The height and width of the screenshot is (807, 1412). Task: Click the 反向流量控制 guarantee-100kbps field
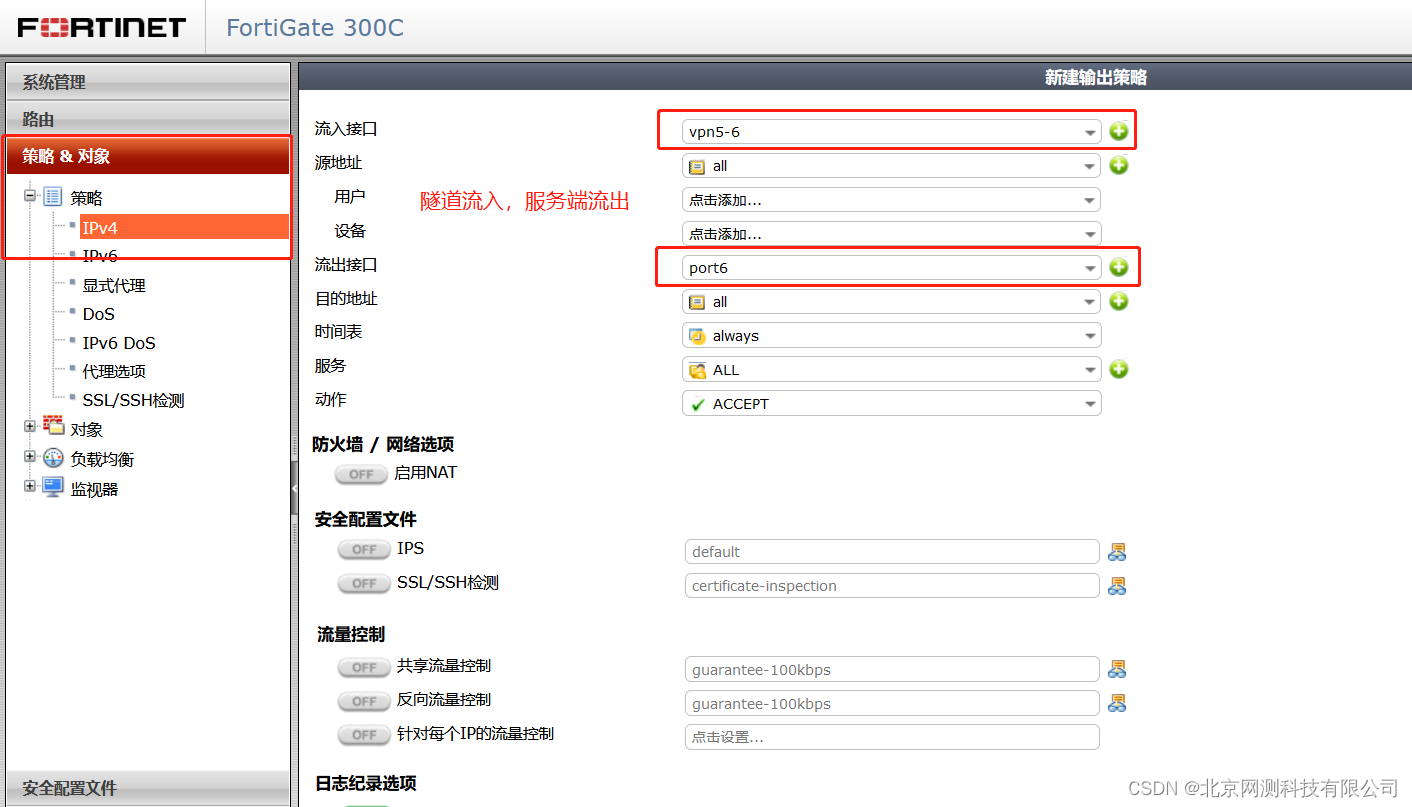(892, 704)
